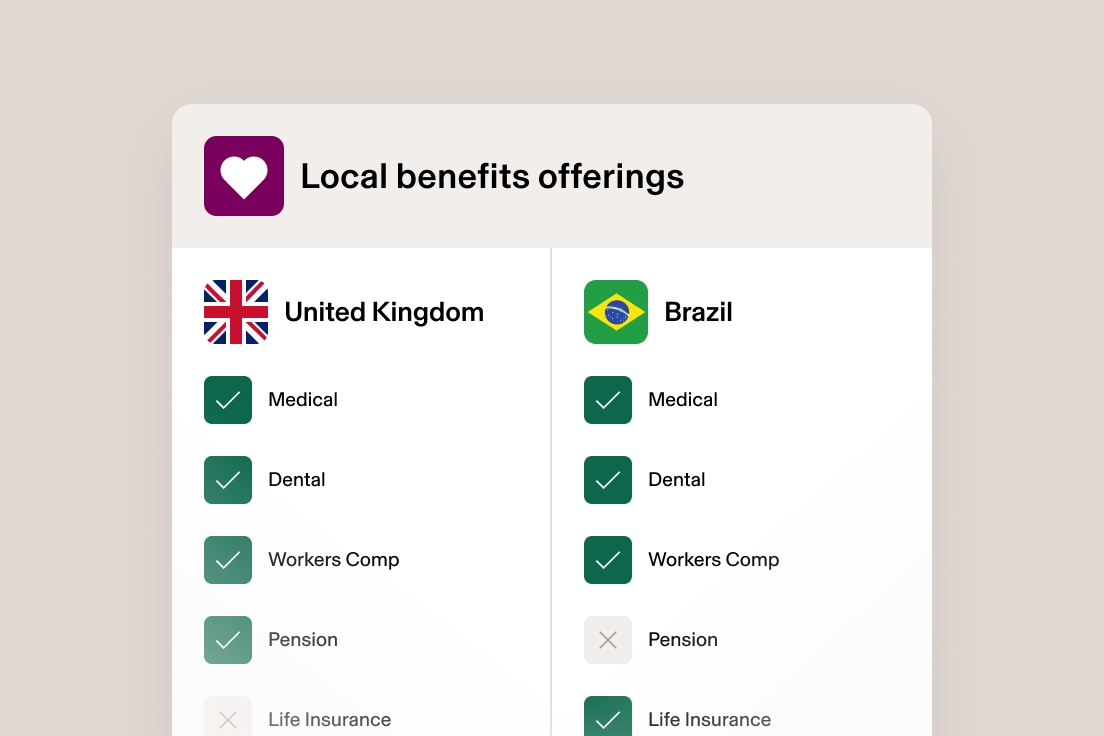1104x736 pixels.
Task: Disable the Medical checkbox under Brazil
Action: pos(608,399)
